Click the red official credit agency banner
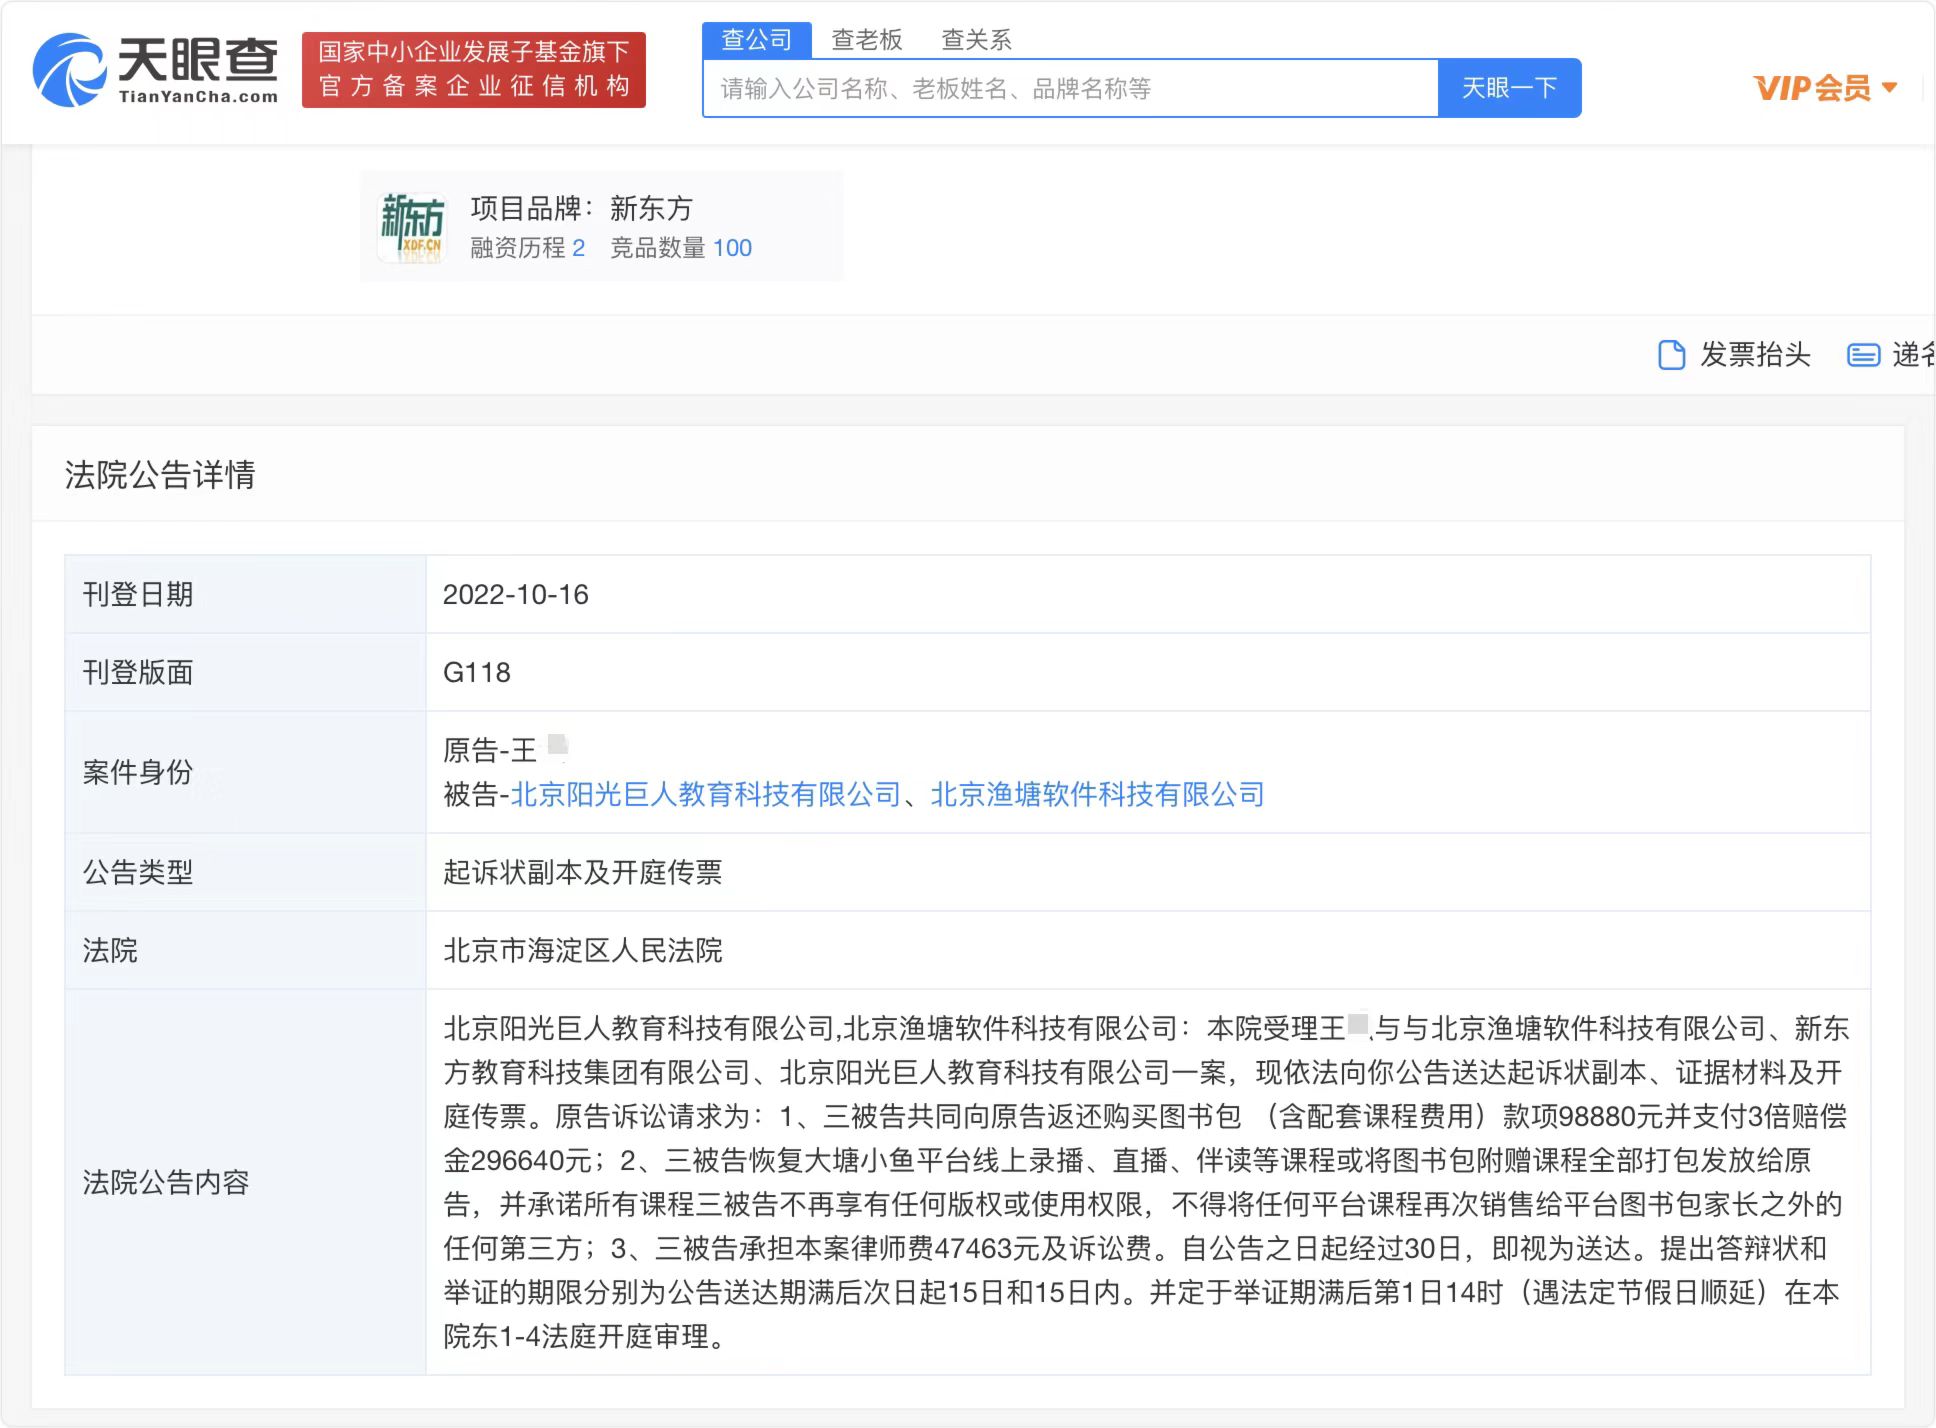This screenshot has height=1428, width=1936. coord(473,69)
